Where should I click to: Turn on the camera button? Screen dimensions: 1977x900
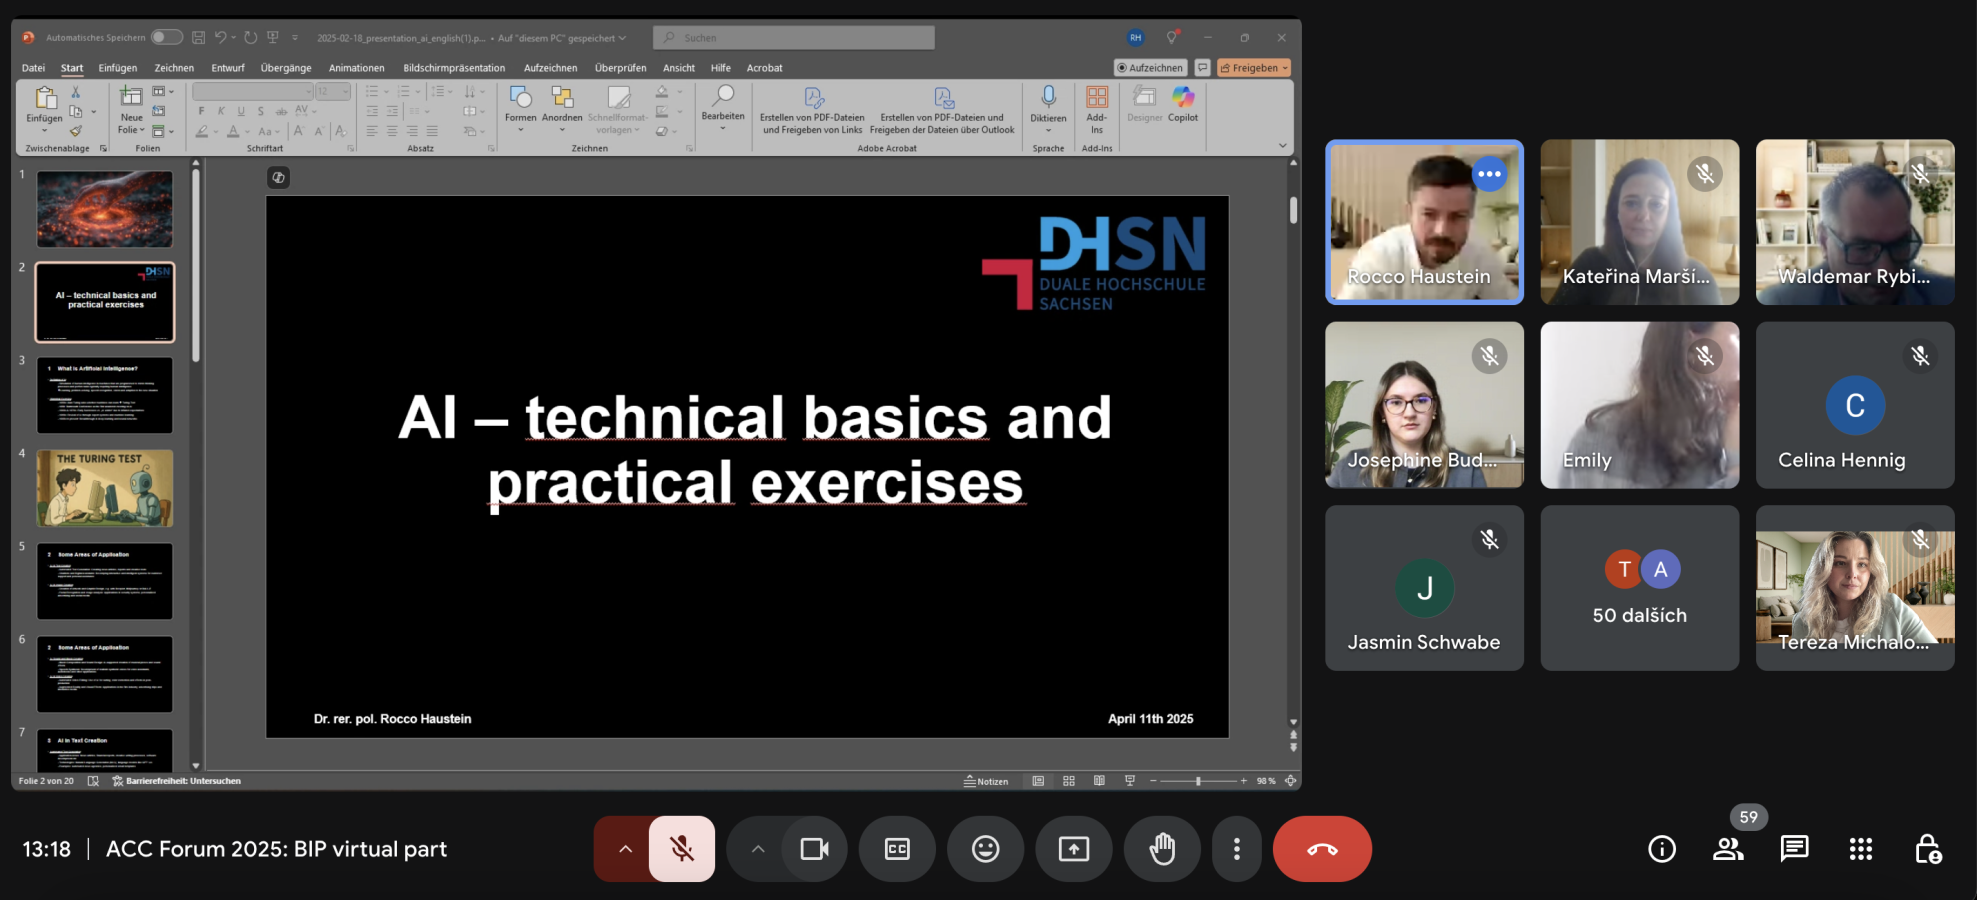tap(814, 849)
